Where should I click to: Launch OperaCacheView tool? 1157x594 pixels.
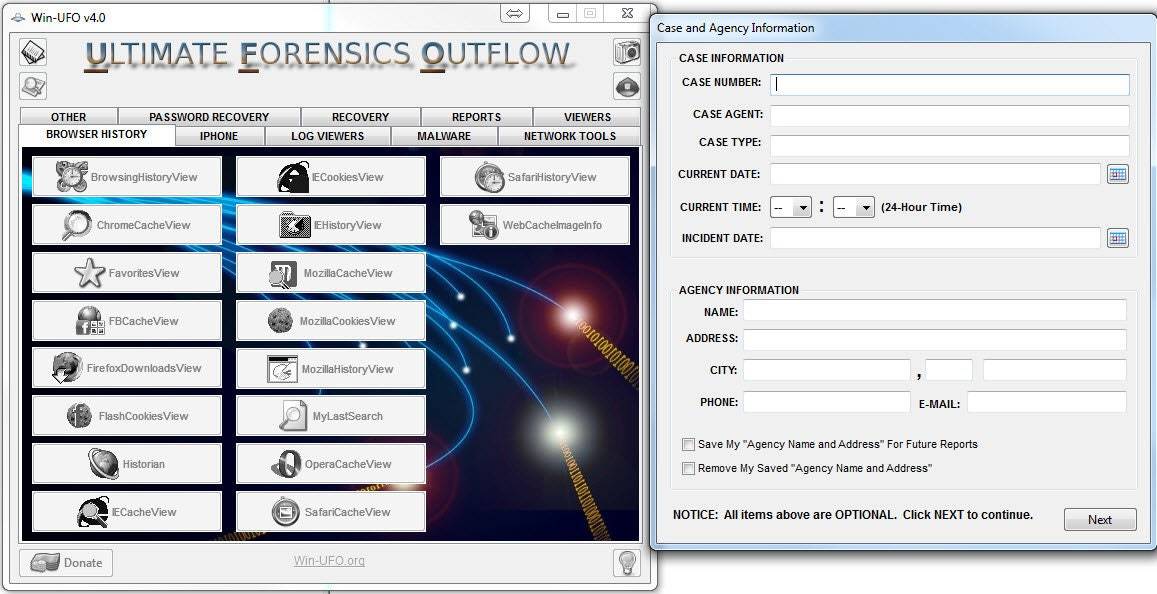click(331, 463)
